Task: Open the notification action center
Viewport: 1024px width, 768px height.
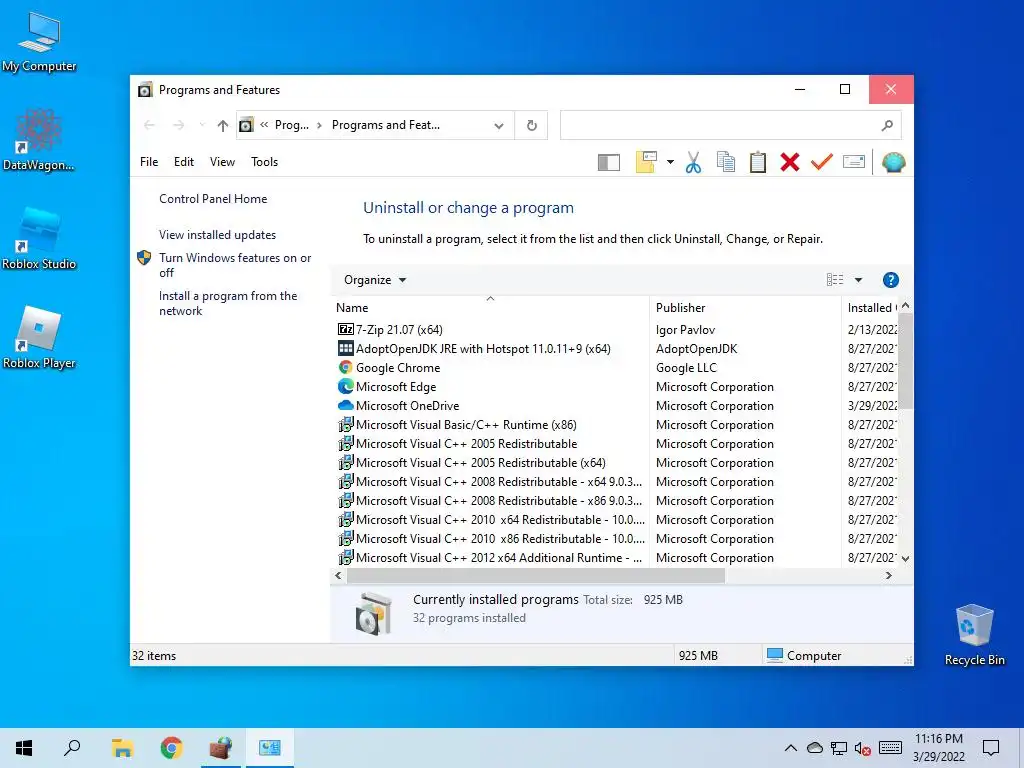Action: click(x=991, y=748)
